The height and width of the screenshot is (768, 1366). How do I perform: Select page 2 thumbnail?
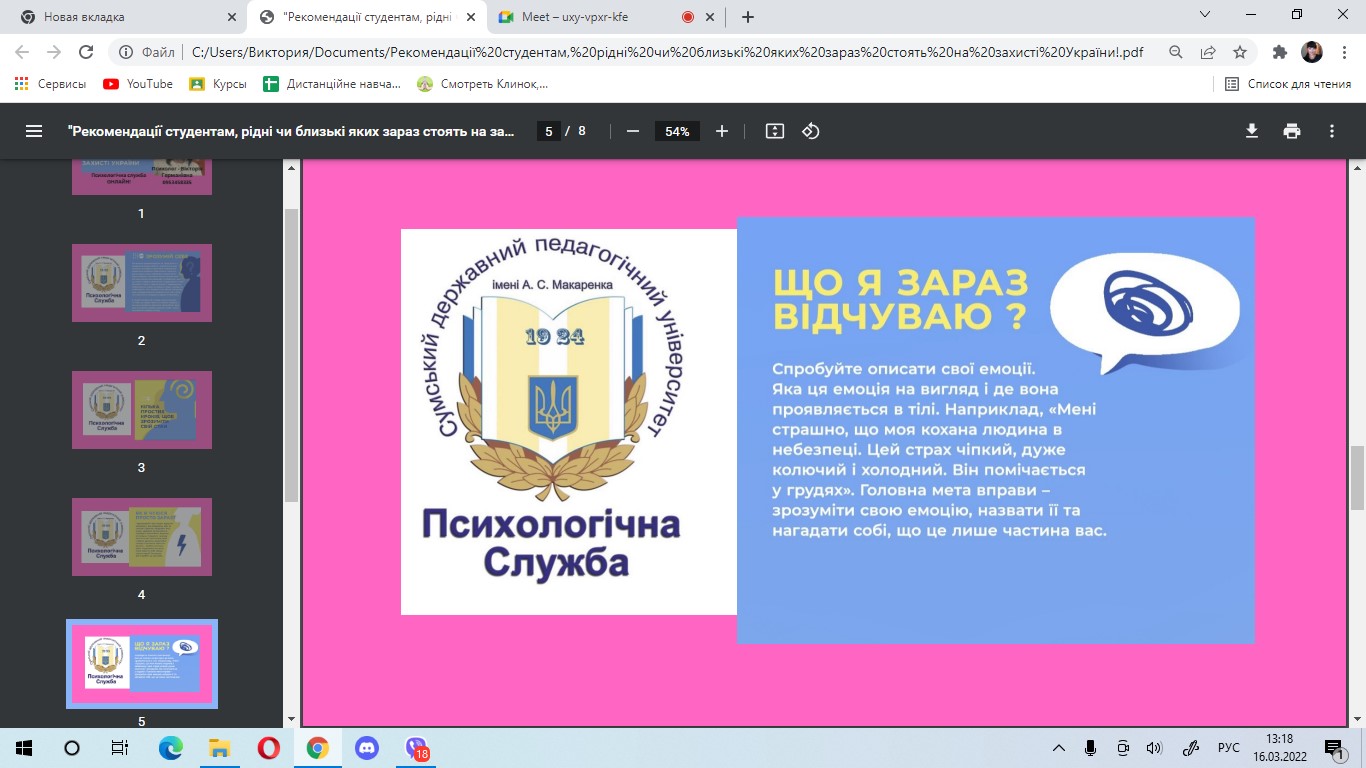(141, 282)
